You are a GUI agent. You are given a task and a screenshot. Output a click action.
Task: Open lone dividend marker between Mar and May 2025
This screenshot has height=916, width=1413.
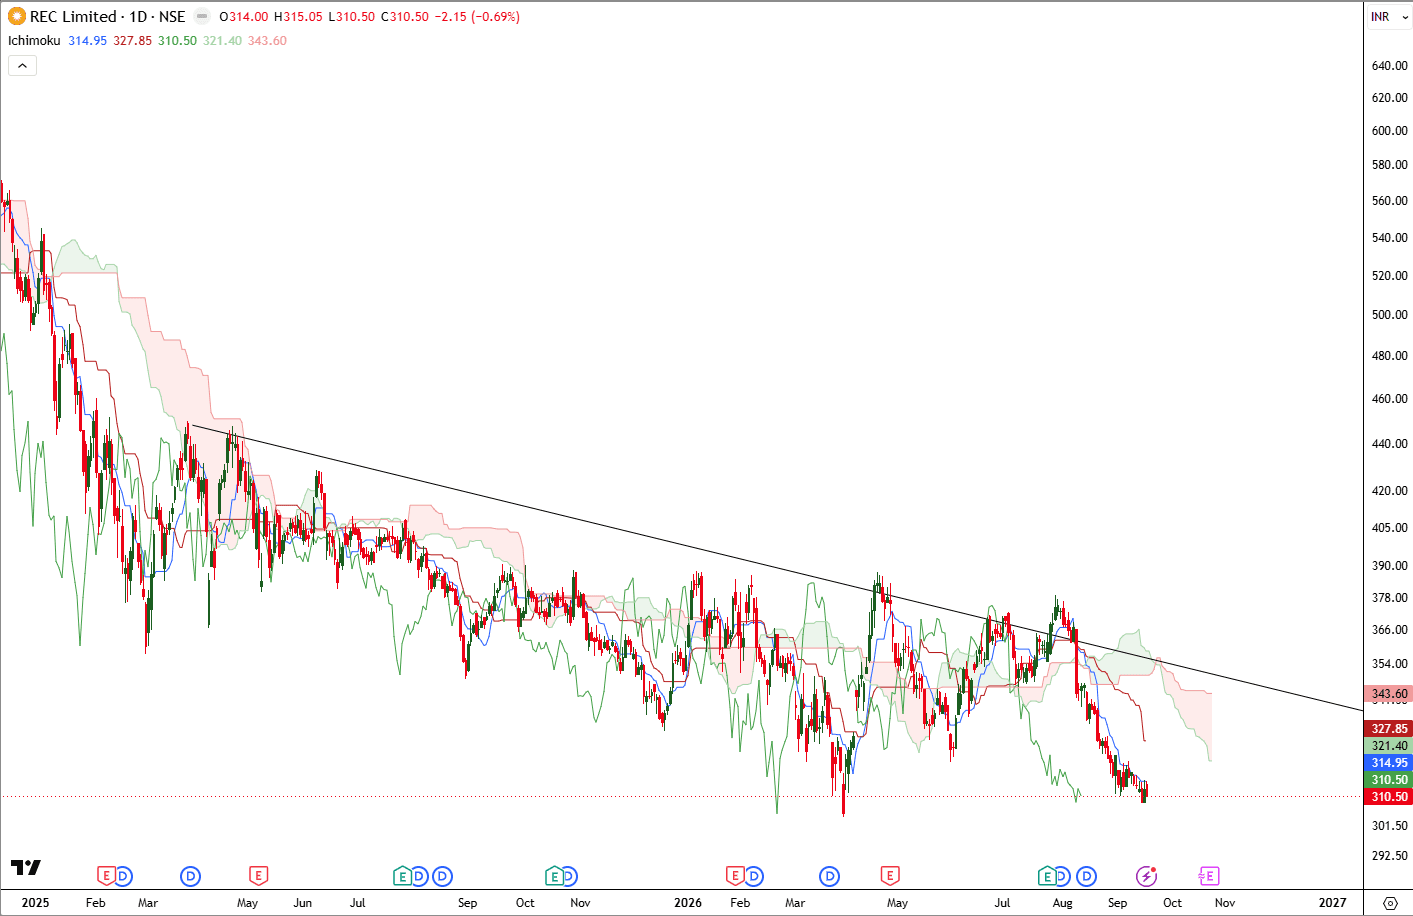click(190, 876)
